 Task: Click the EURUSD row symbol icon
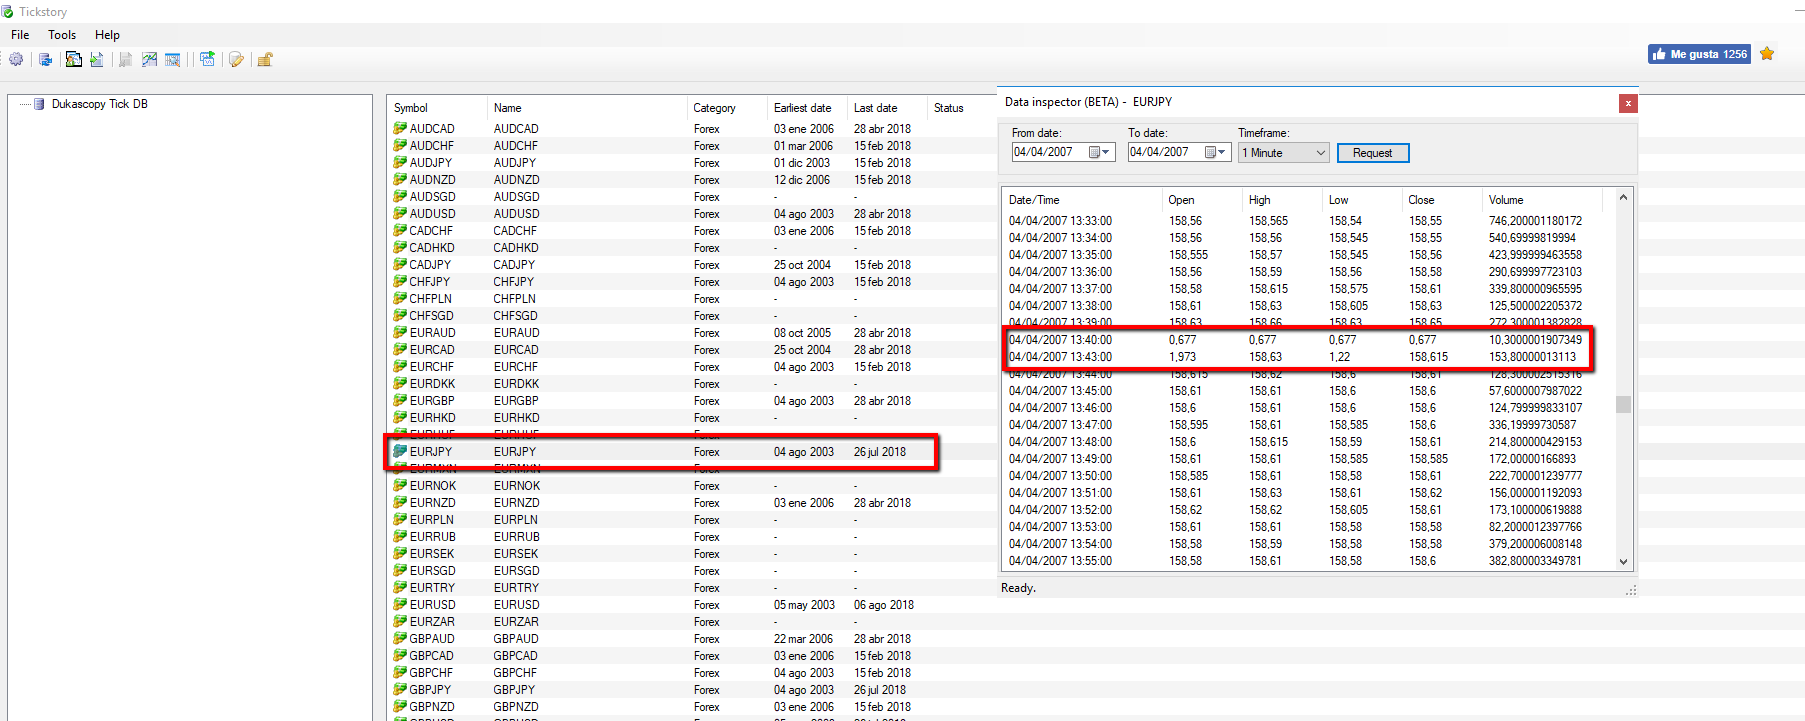400,604
